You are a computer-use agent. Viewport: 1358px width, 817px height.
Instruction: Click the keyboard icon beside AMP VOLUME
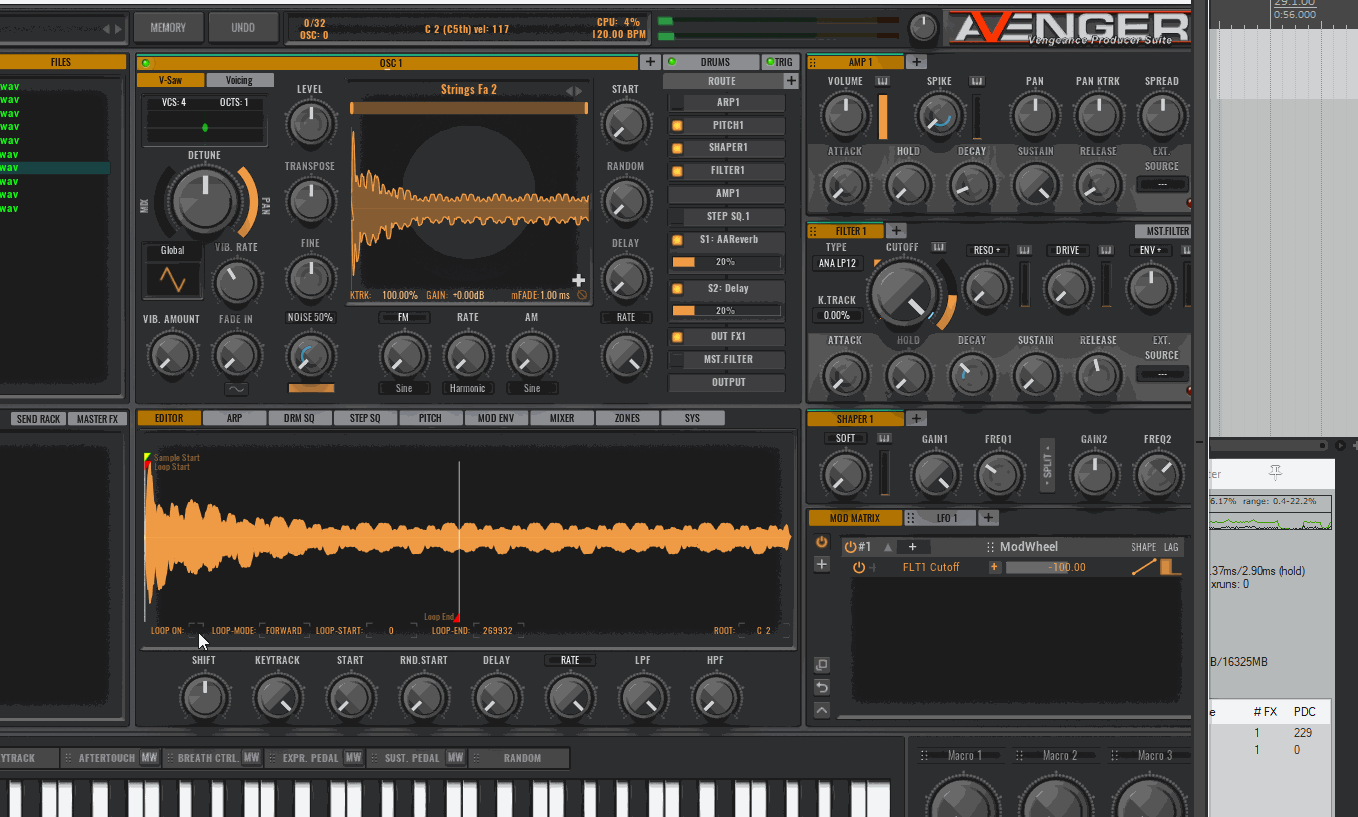tap(883, 81)
